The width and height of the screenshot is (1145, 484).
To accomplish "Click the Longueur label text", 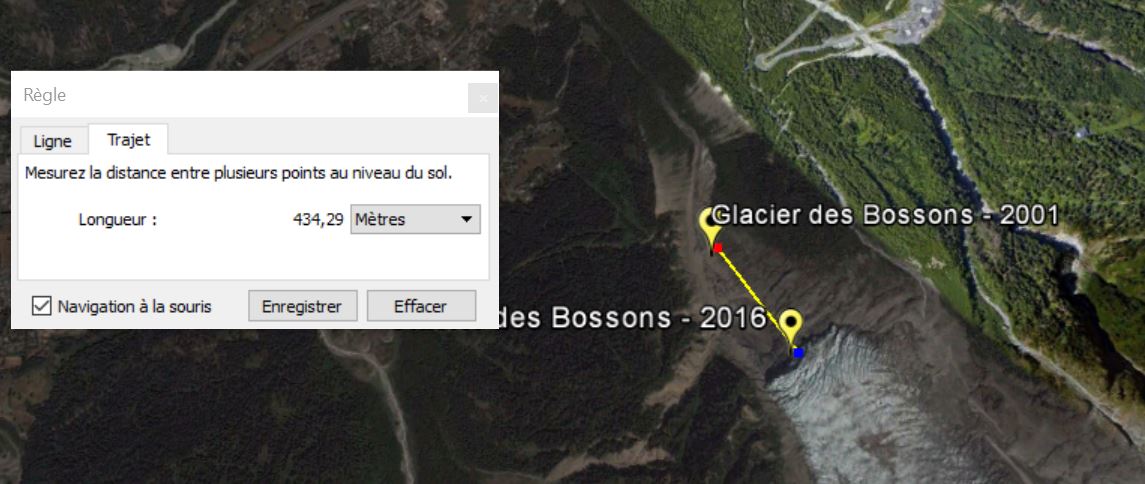I will pyautogui.click(x=118, y=219).
